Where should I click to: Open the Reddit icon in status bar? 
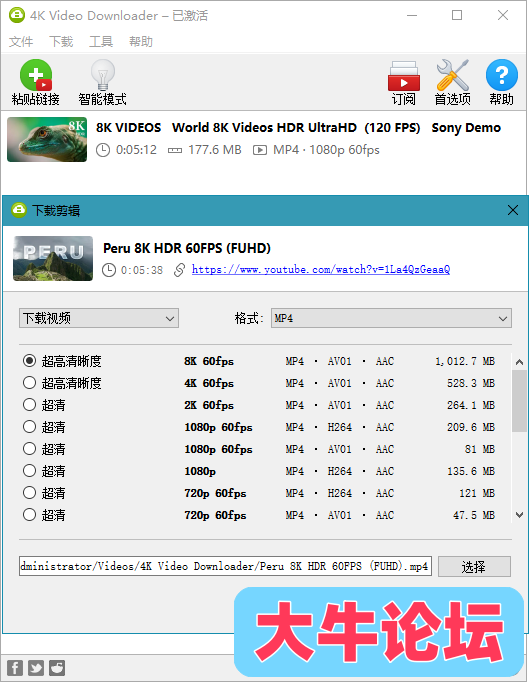pos(57,668)
